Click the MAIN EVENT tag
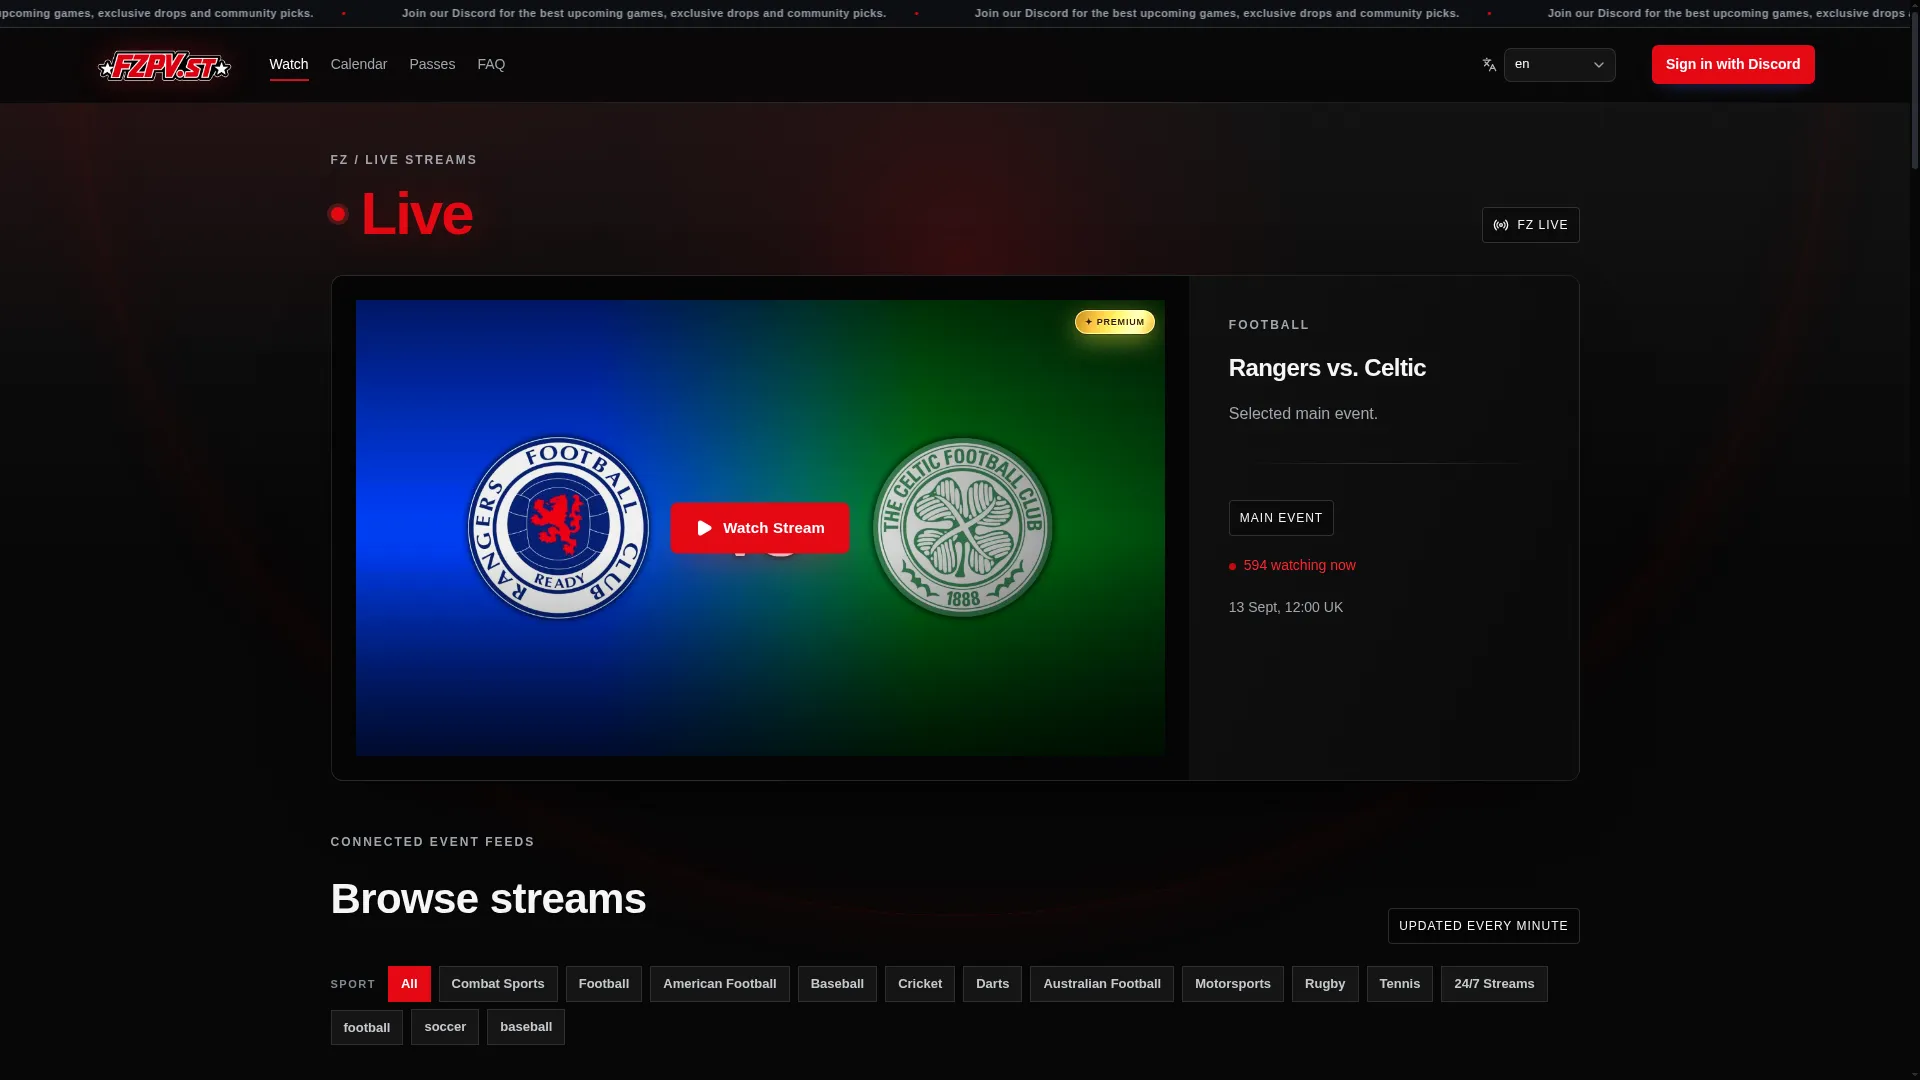1920x1080 pixels. click(x=1281, y=518)
